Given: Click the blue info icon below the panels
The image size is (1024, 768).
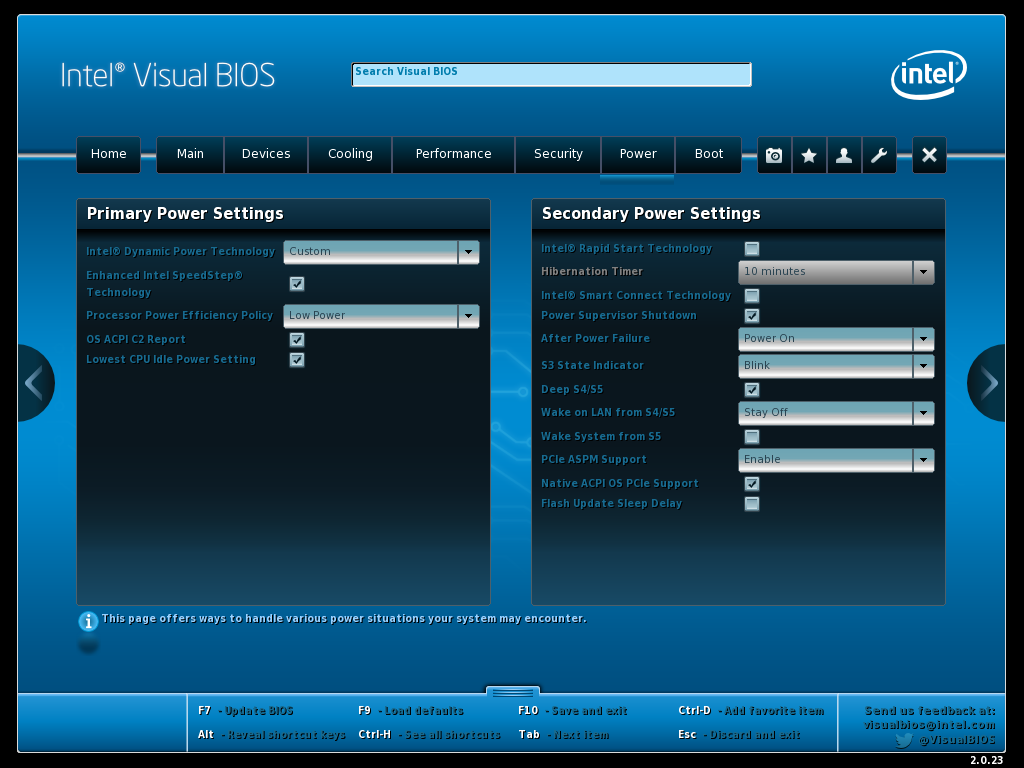Looking at the screenshot, I should (x=88, y=620).
